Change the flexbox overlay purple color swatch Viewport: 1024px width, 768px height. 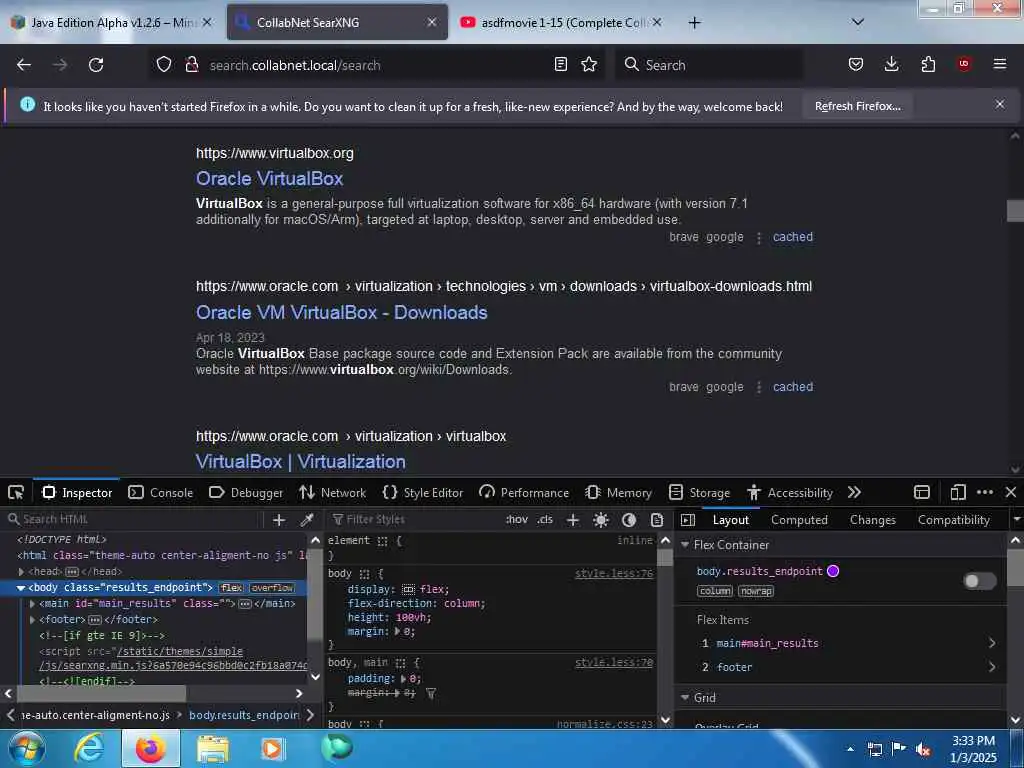(833, 571)
